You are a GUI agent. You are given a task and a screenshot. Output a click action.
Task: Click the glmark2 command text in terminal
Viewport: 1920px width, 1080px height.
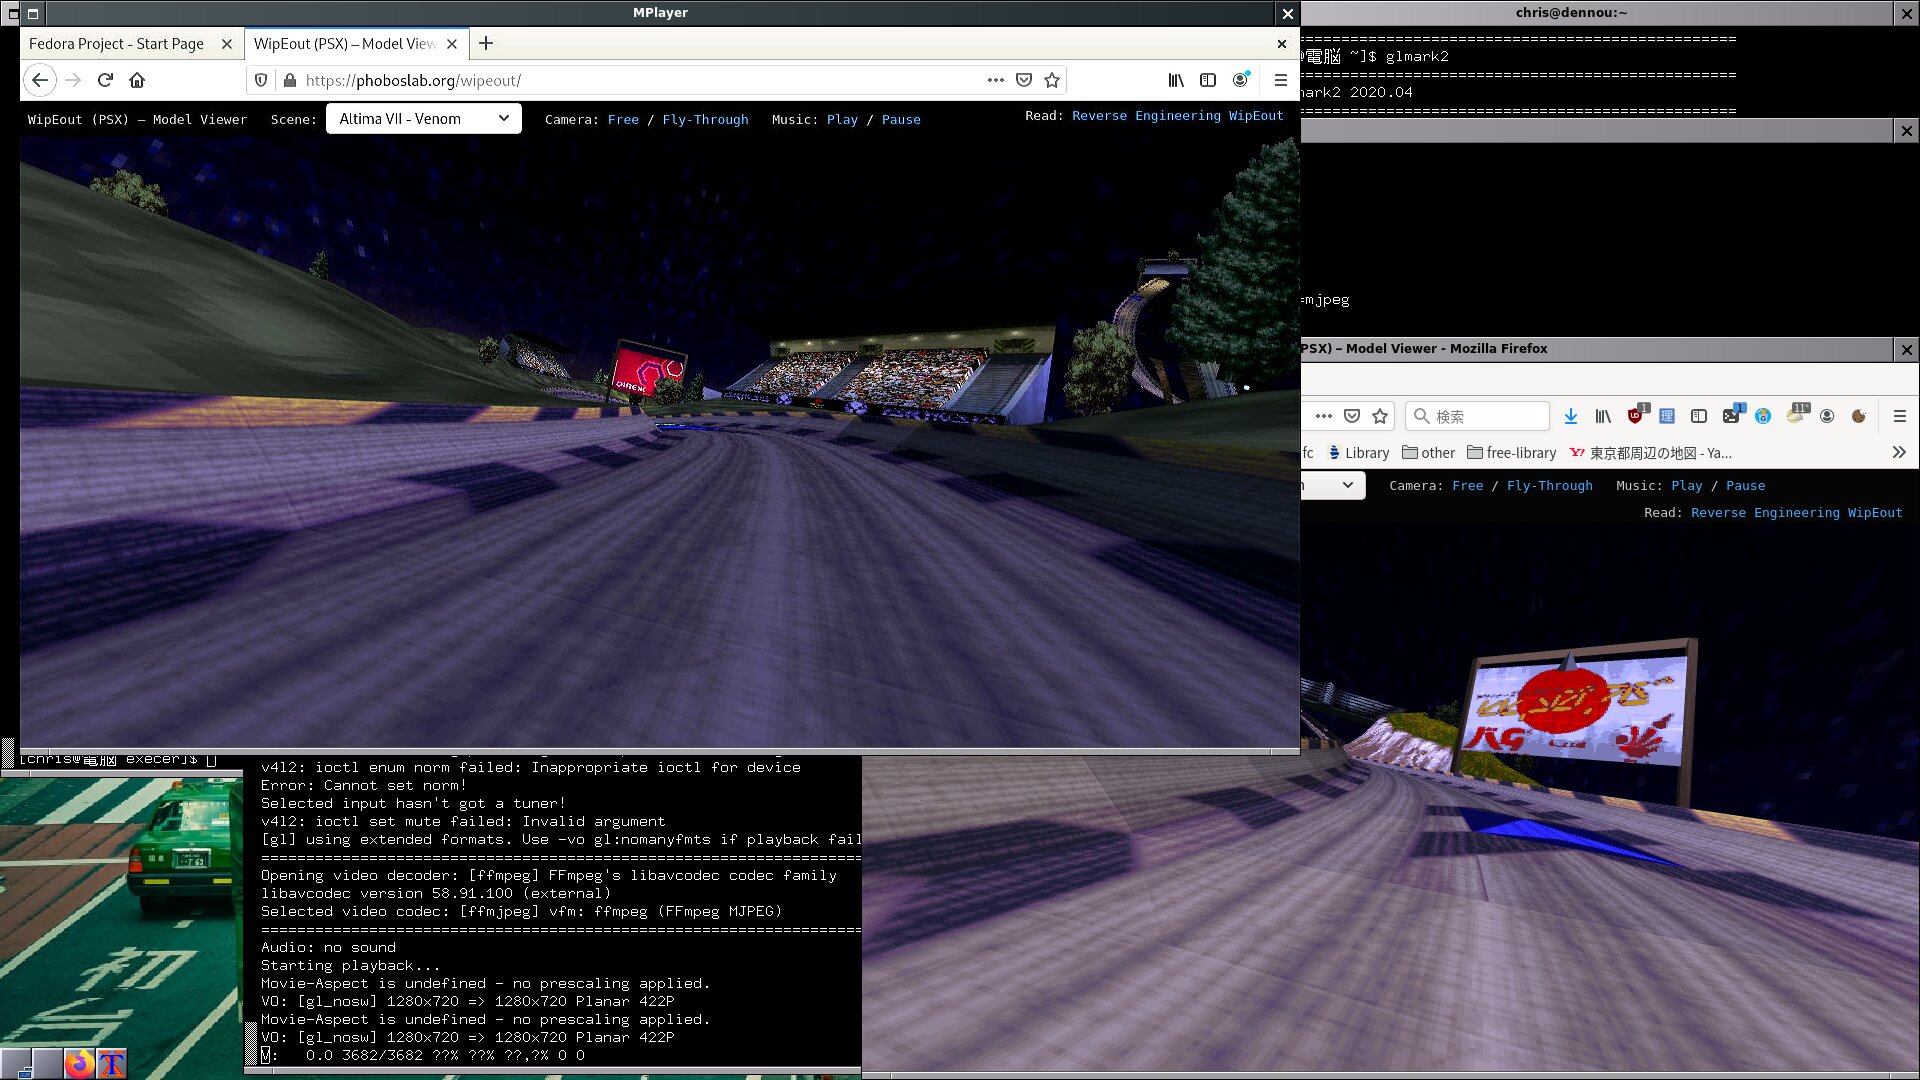[1417, 57]
